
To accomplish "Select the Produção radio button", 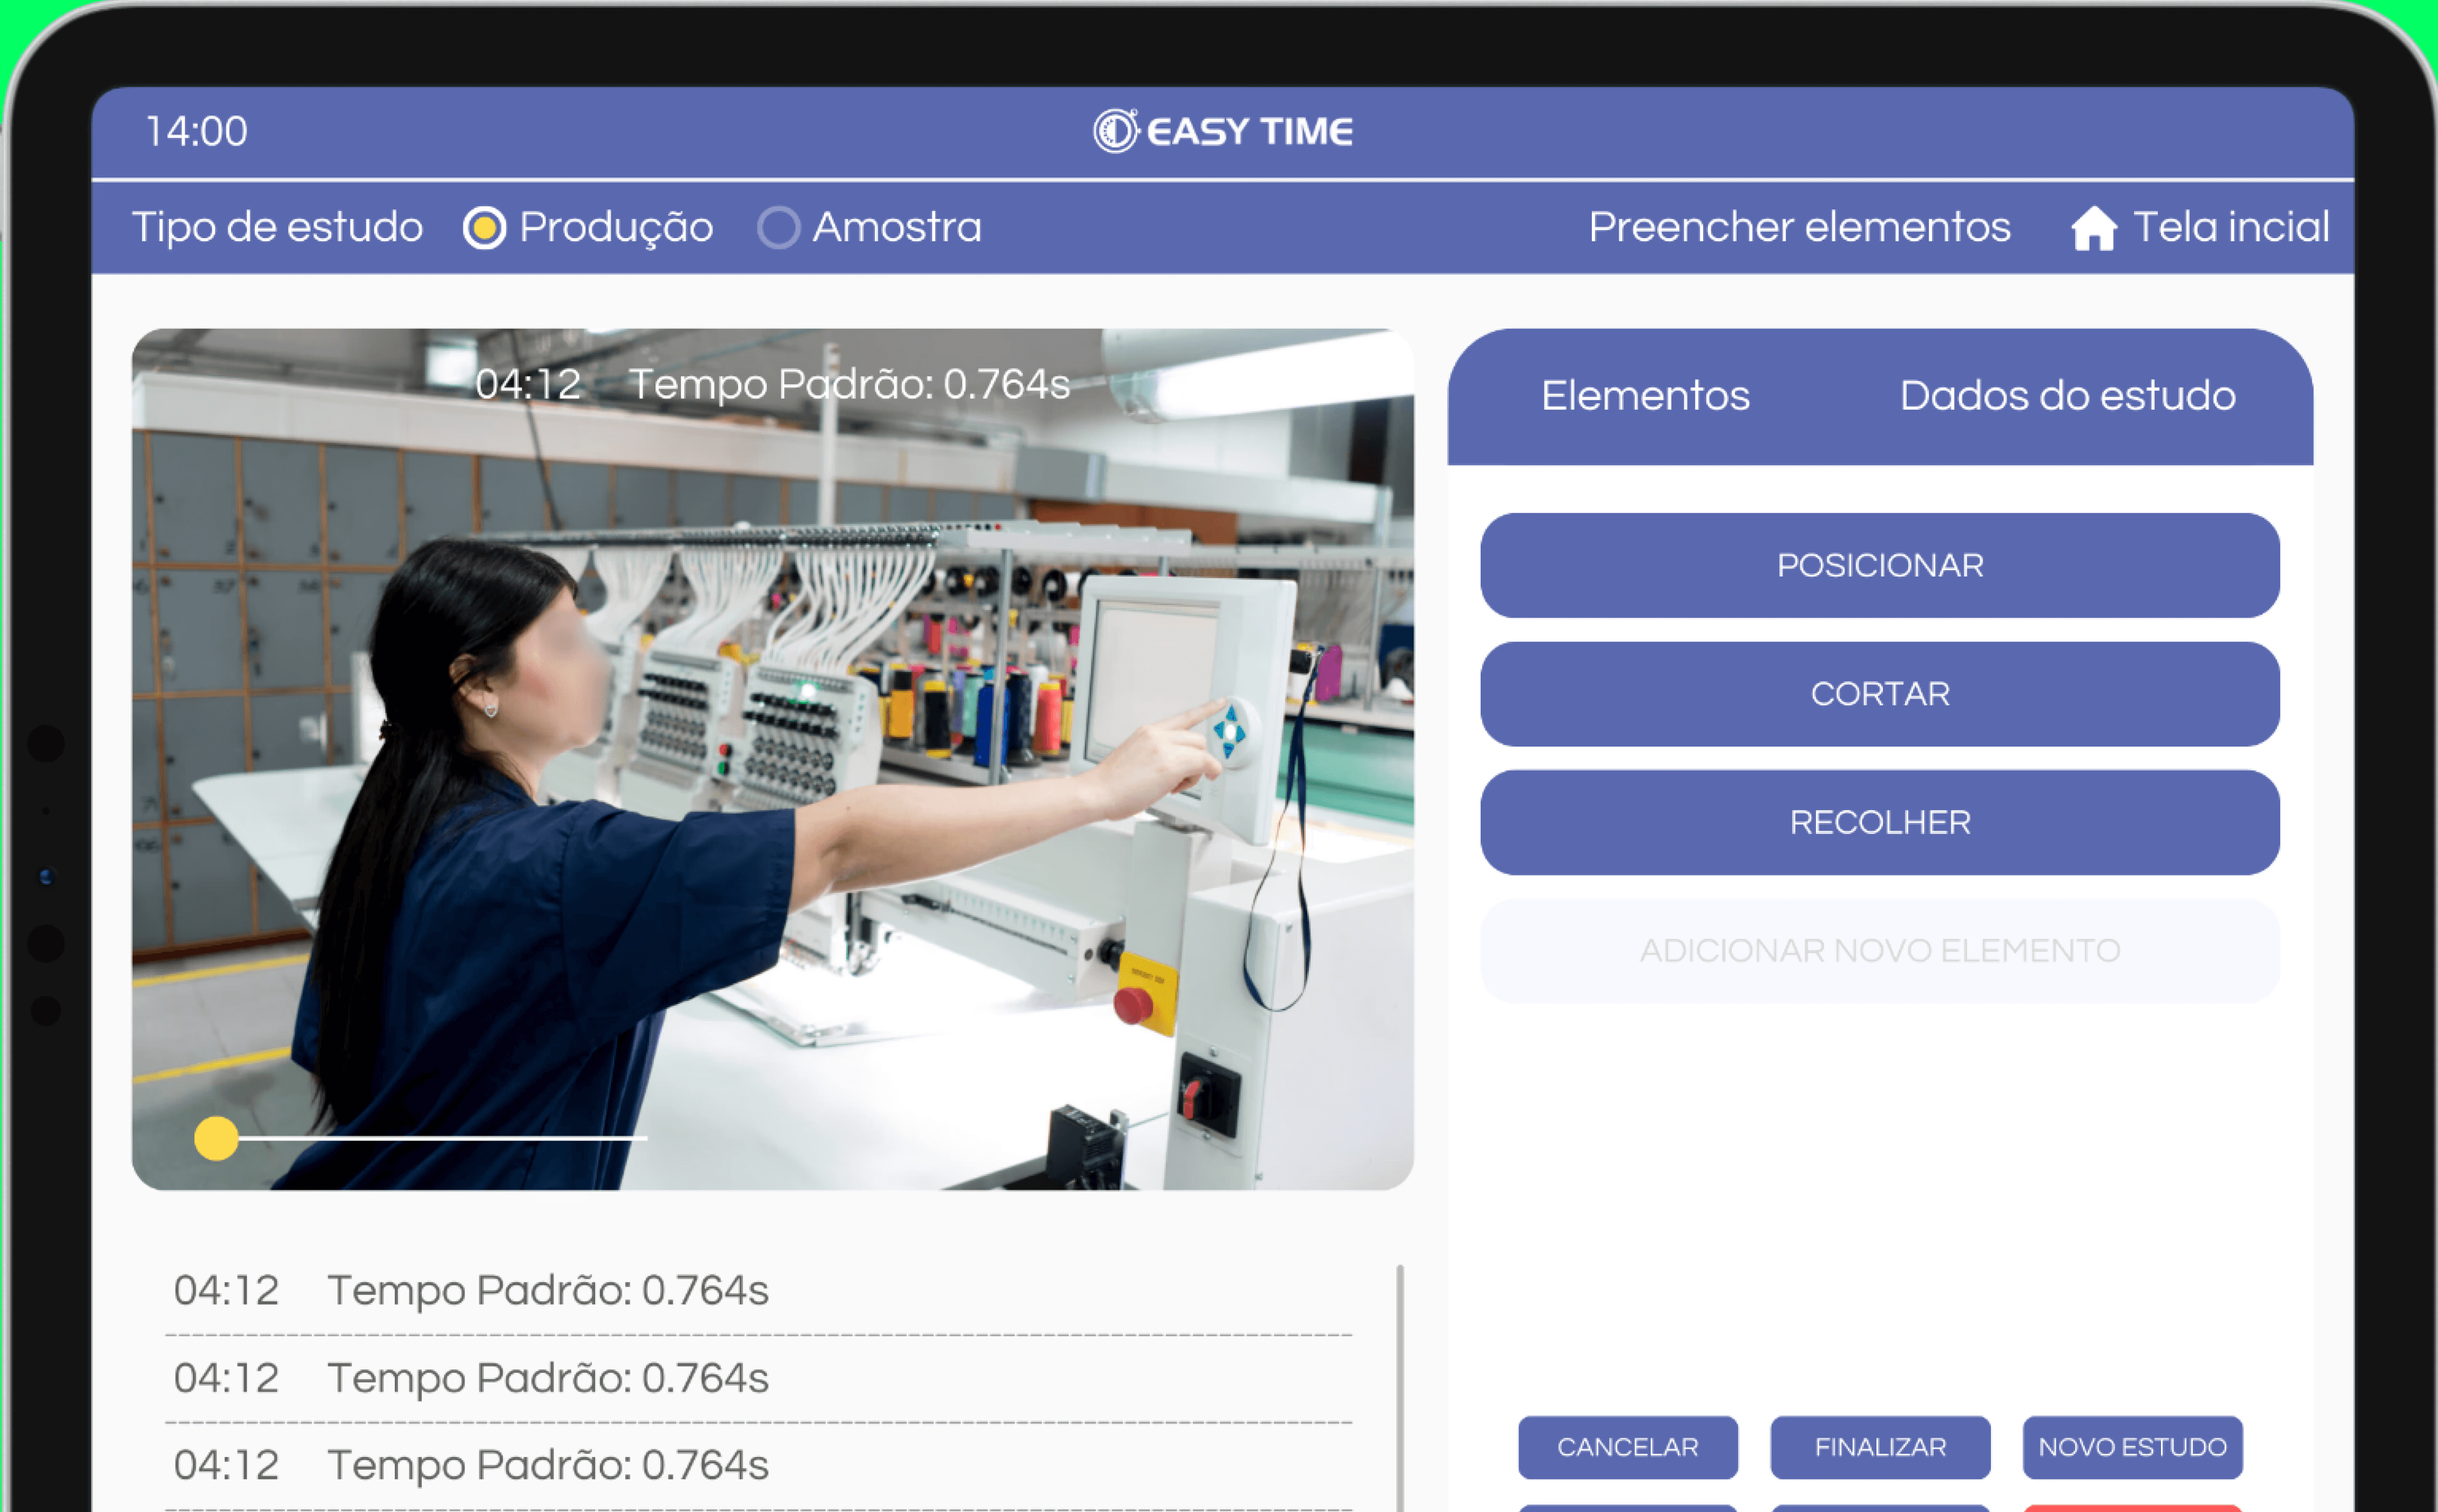I will pyautogui.click(x=485, y=228).
